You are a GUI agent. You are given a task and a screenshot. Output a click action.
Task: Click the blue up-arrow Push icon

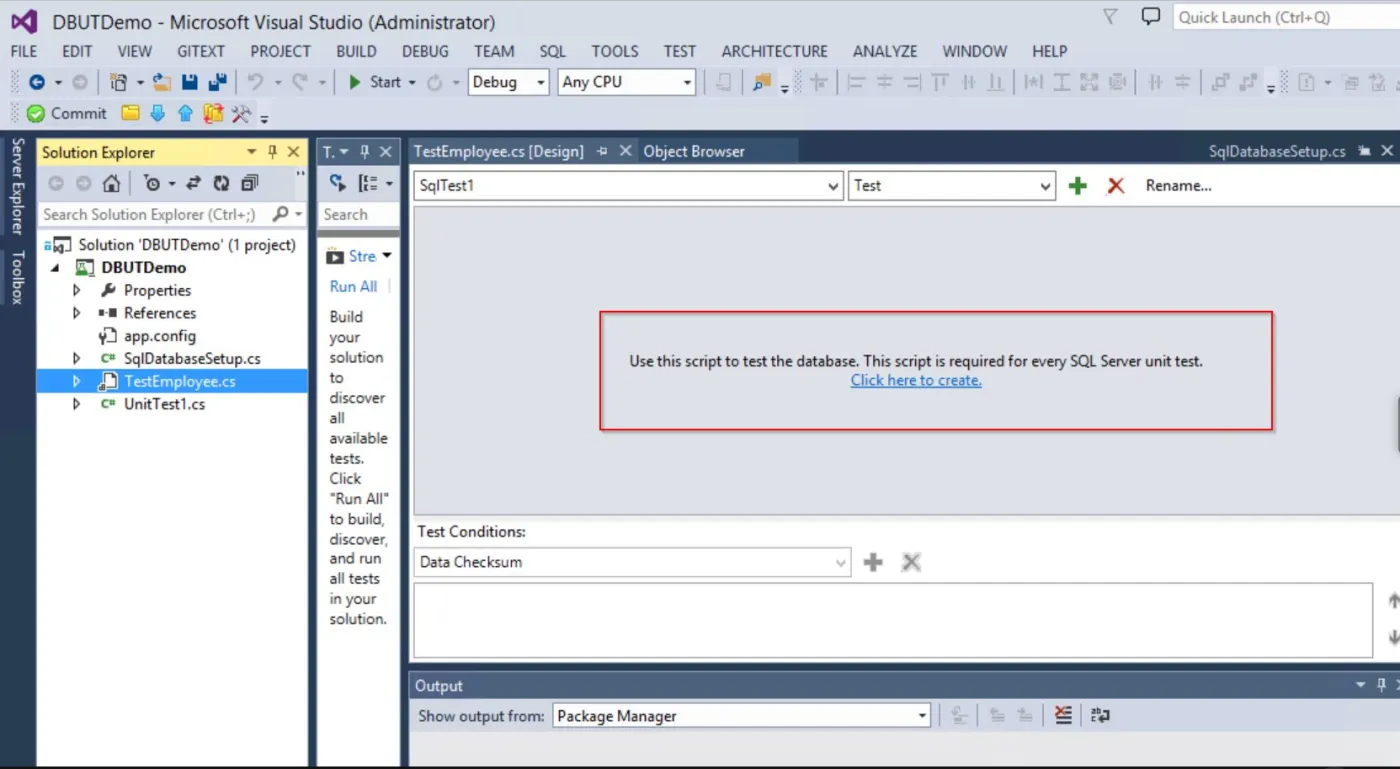[x=185, y=113]
